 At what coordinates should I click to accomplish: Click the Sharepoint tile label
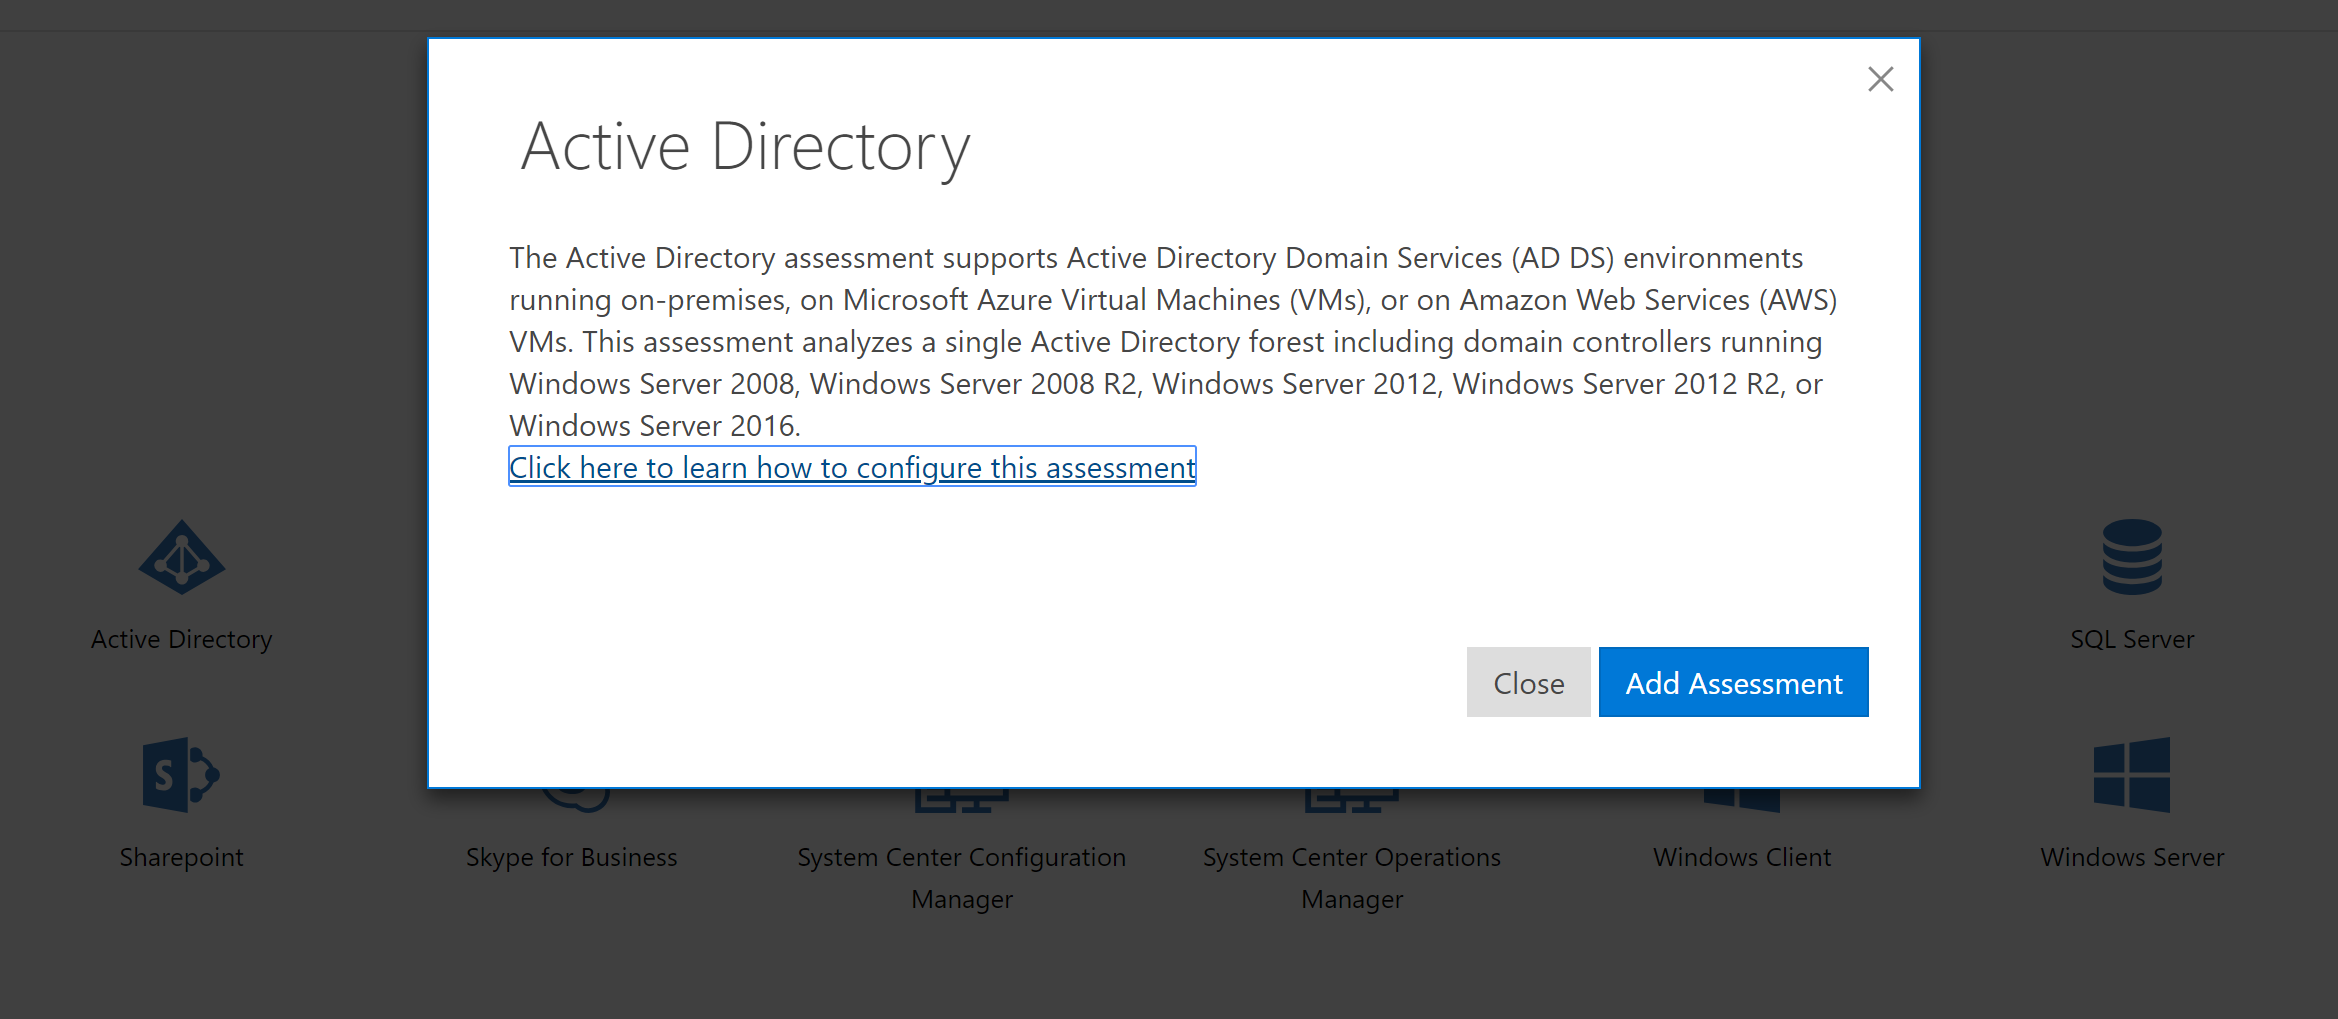(181, 857)
